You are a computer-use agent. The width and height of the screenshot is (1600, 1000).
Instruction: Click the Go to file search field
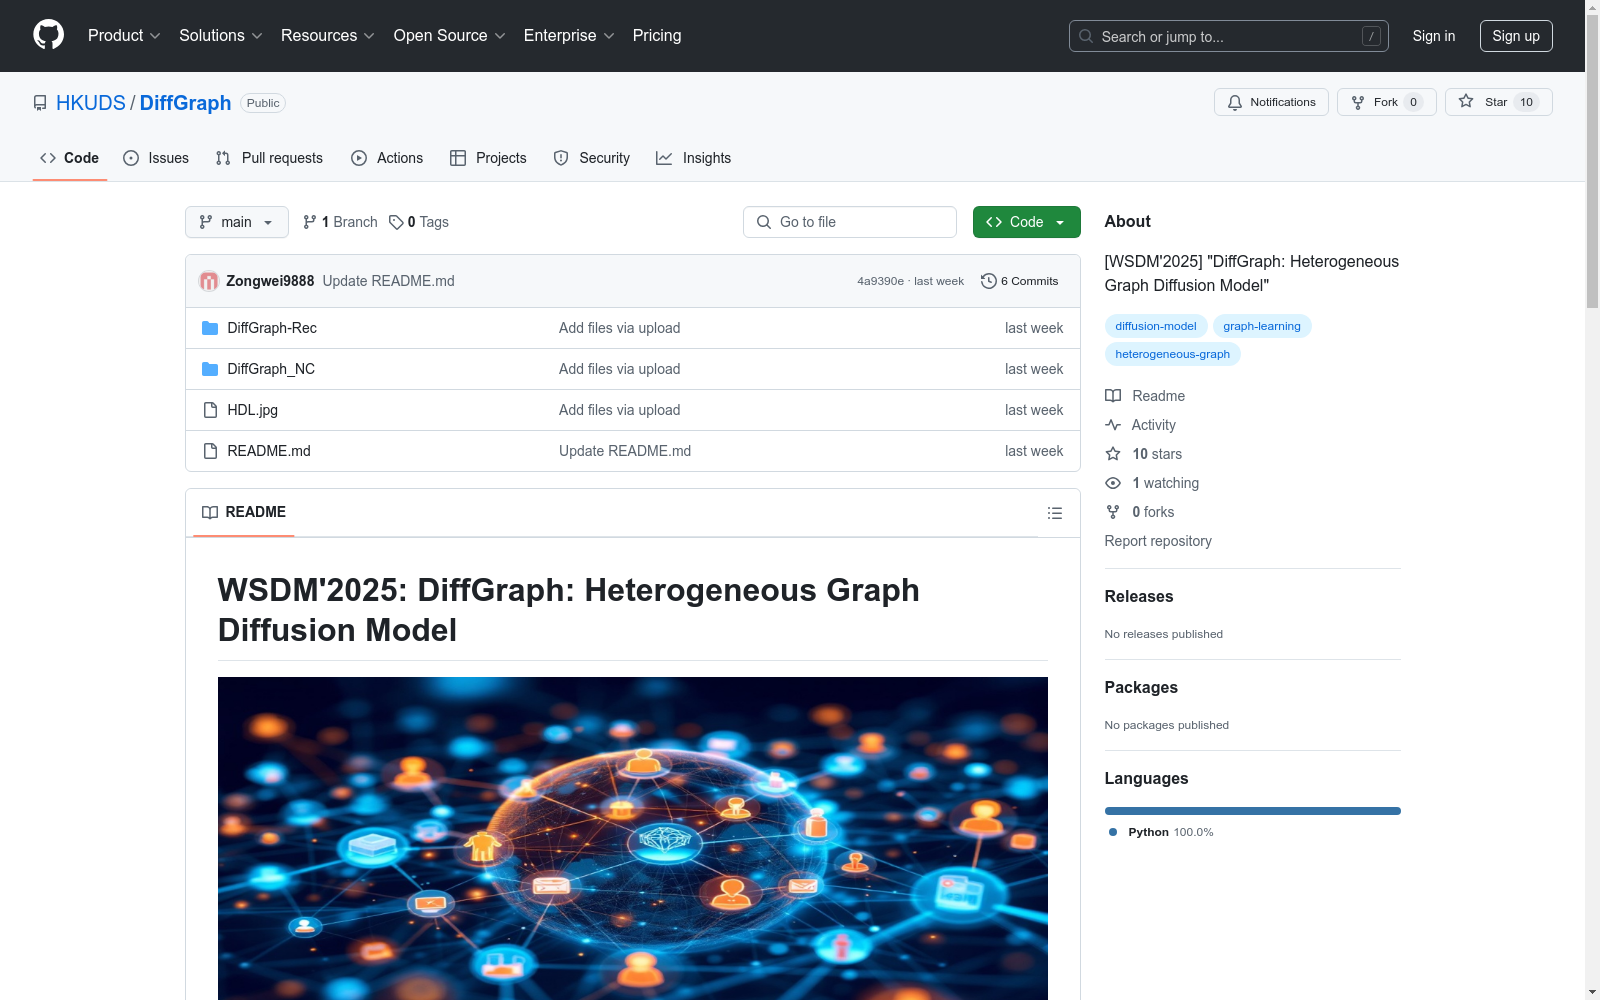pos(850,222)
